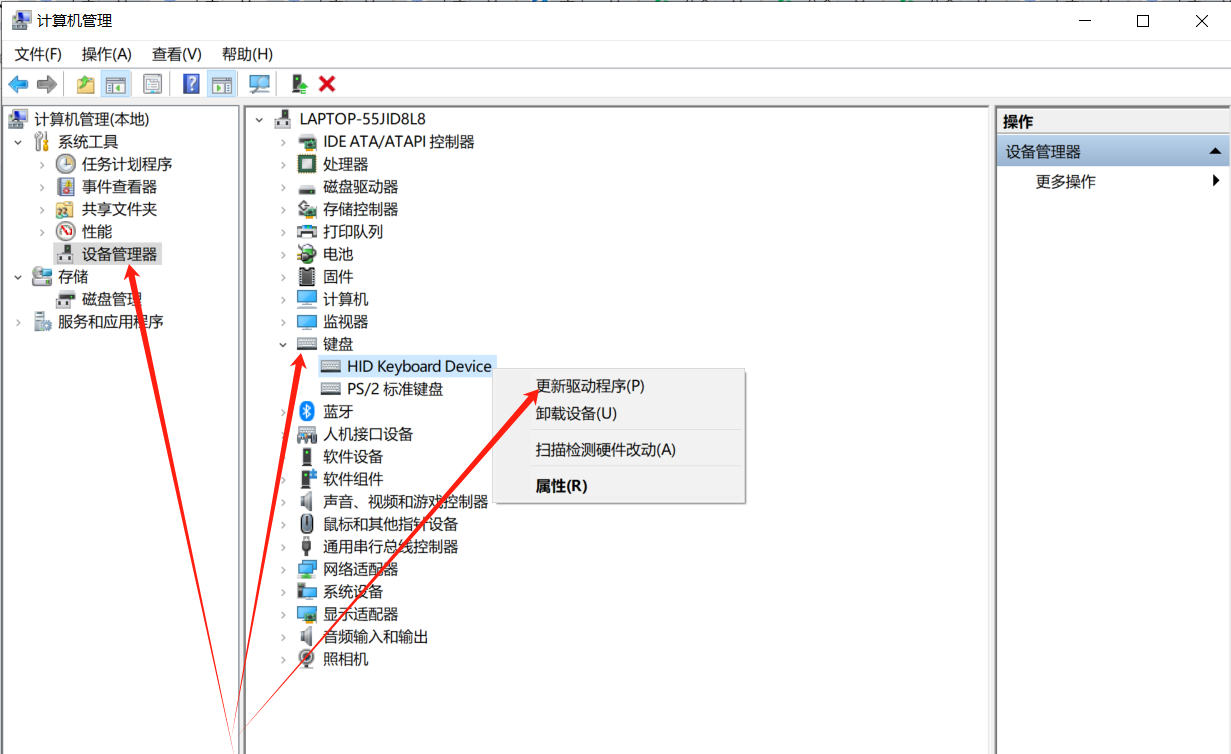The width and height of the screenshot is (1231, 754).
Task: Expand the 软件设备 category
Action: point(283,457)
